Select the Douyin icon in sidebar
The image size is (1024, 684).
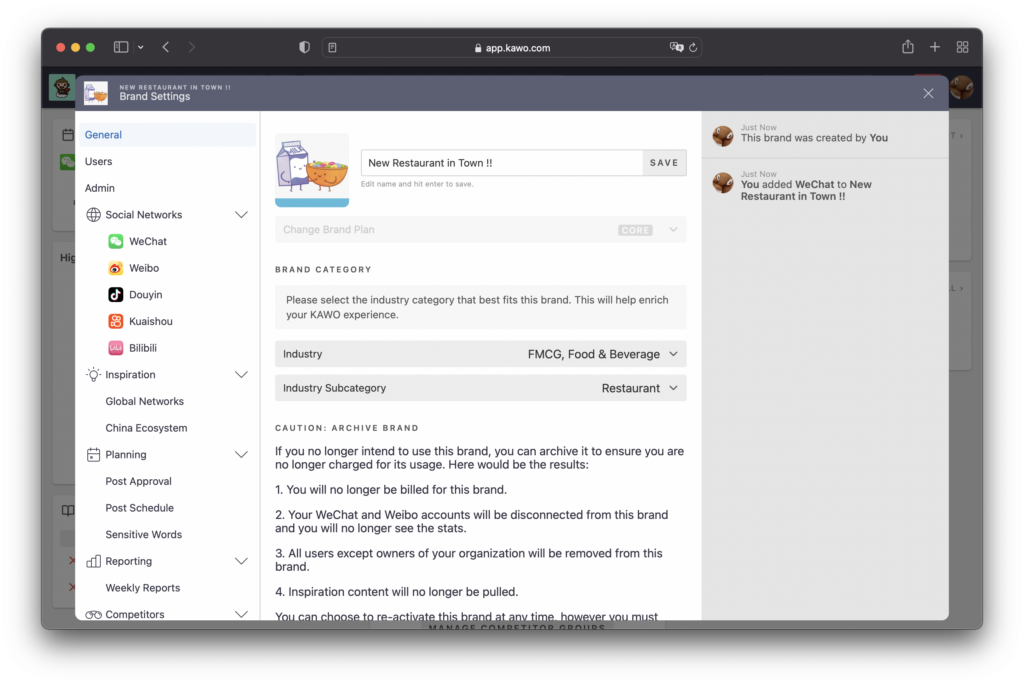[116, 295]
